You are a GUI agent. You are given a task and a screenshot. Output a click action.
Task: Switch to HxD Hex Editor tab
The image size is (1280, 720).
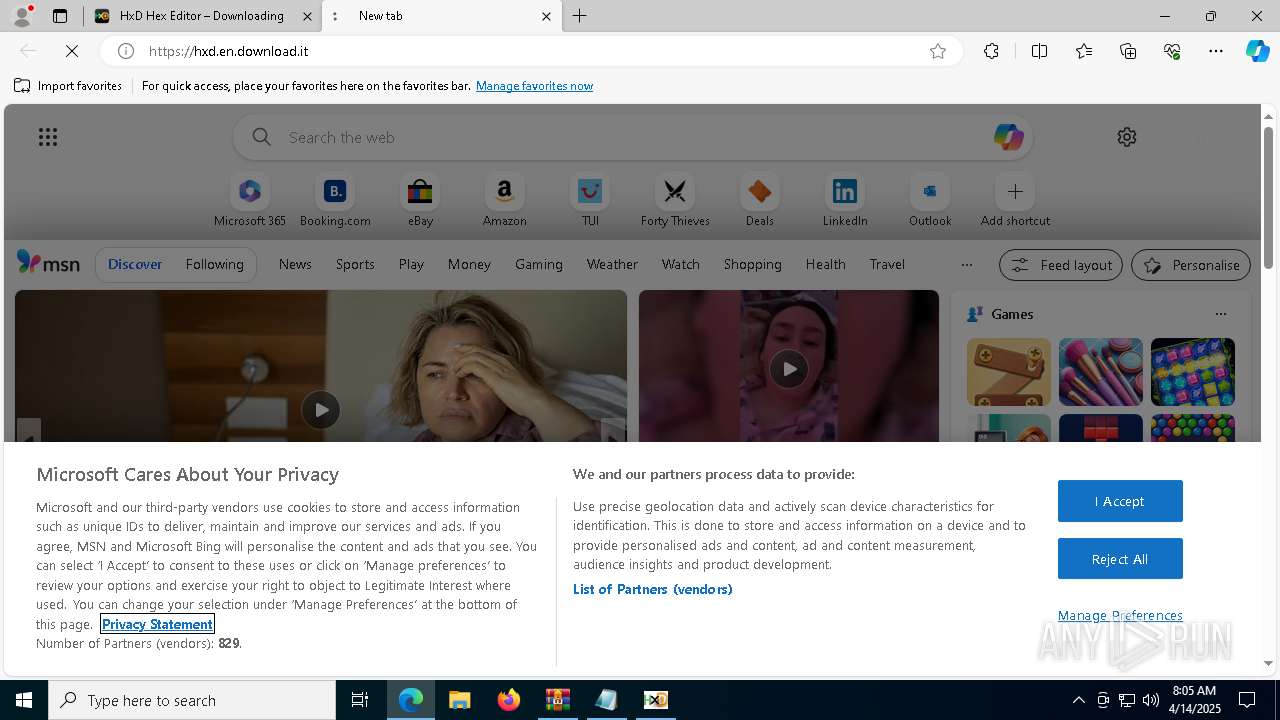click(x=200, y=16)
